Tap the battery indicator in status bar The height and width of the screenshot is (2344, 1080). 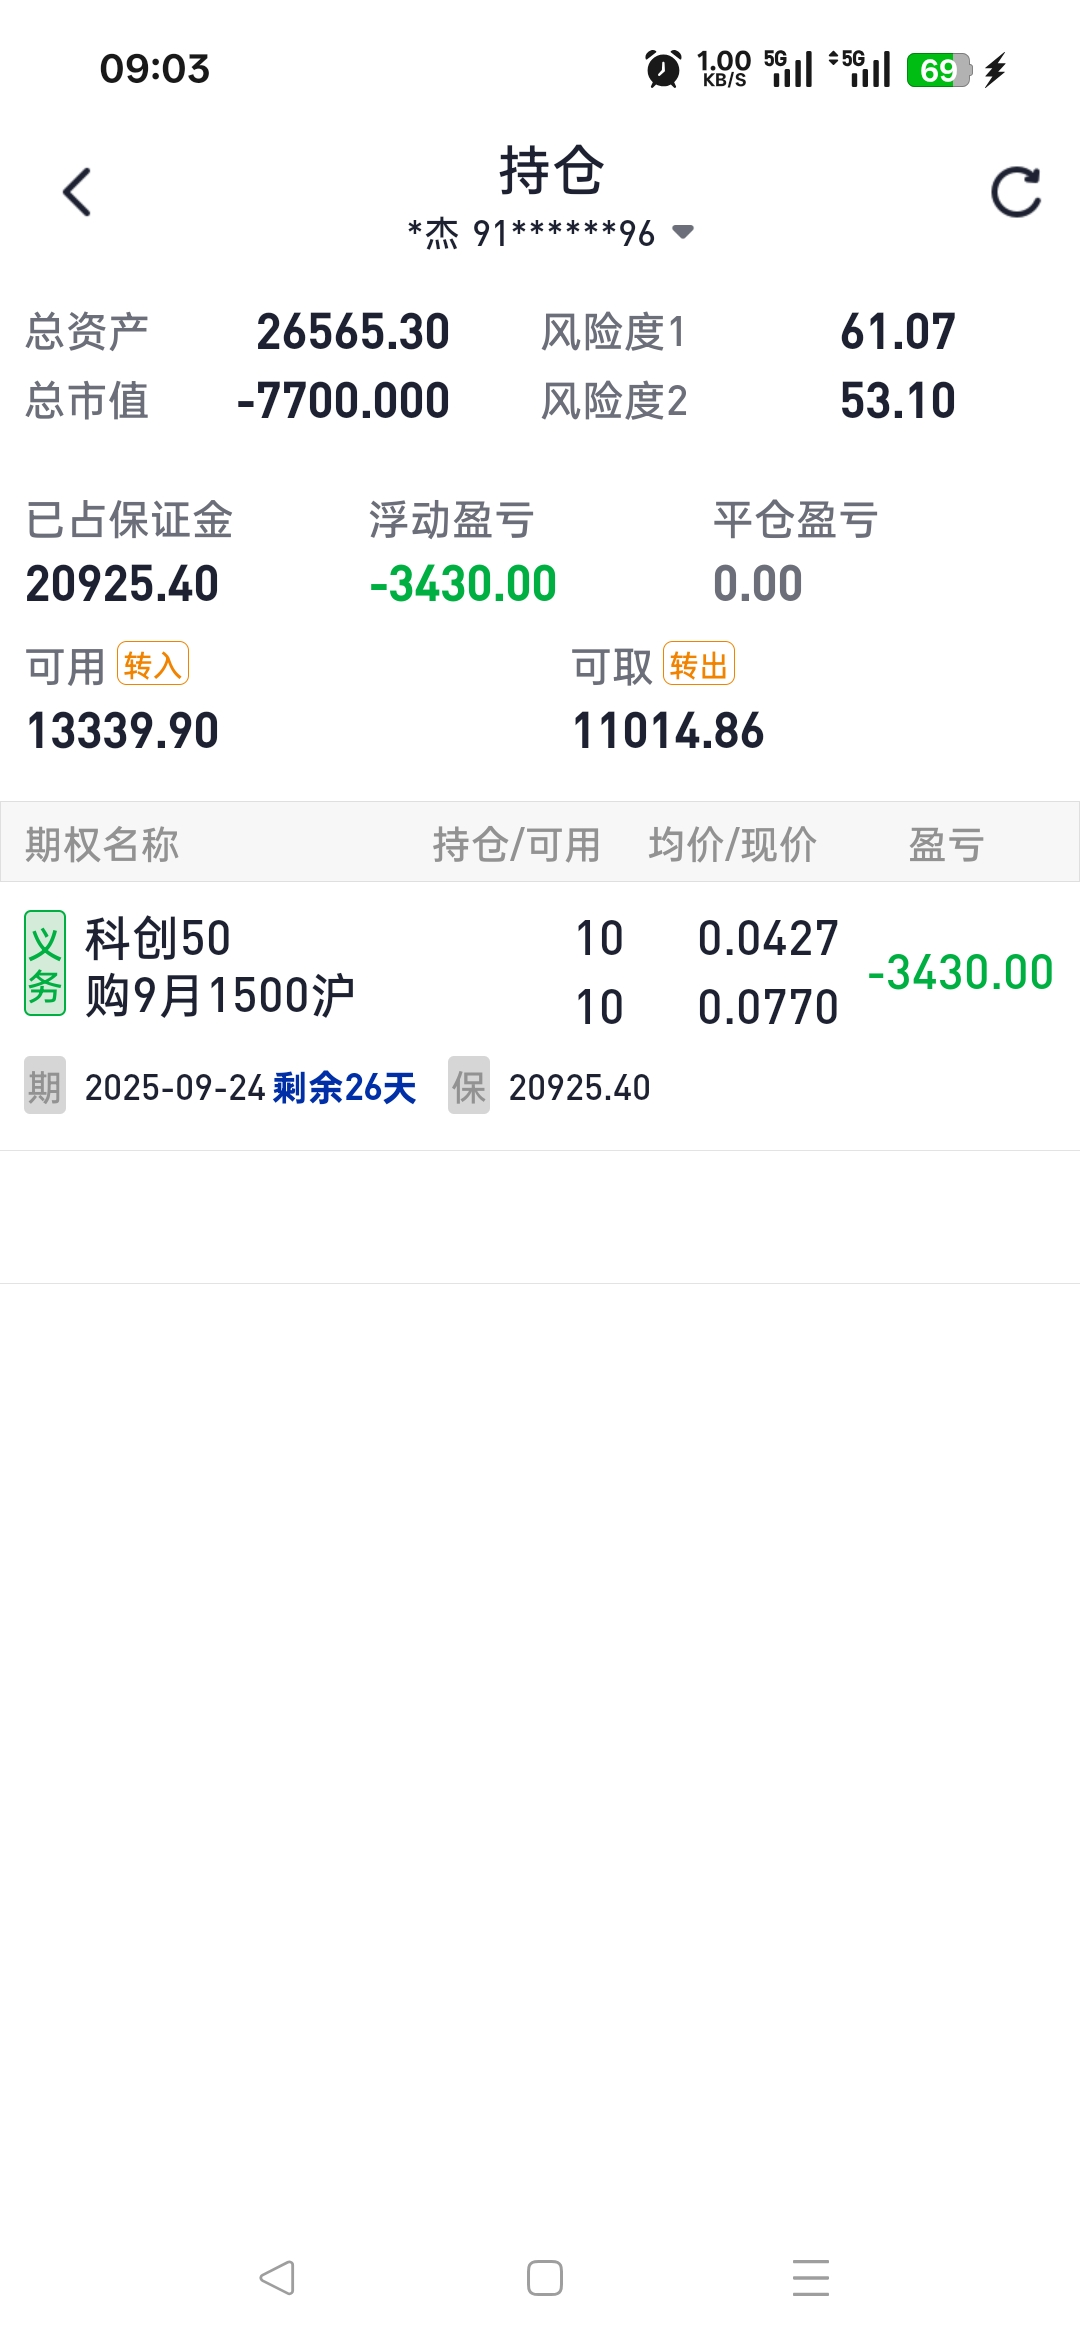point(938,70)
